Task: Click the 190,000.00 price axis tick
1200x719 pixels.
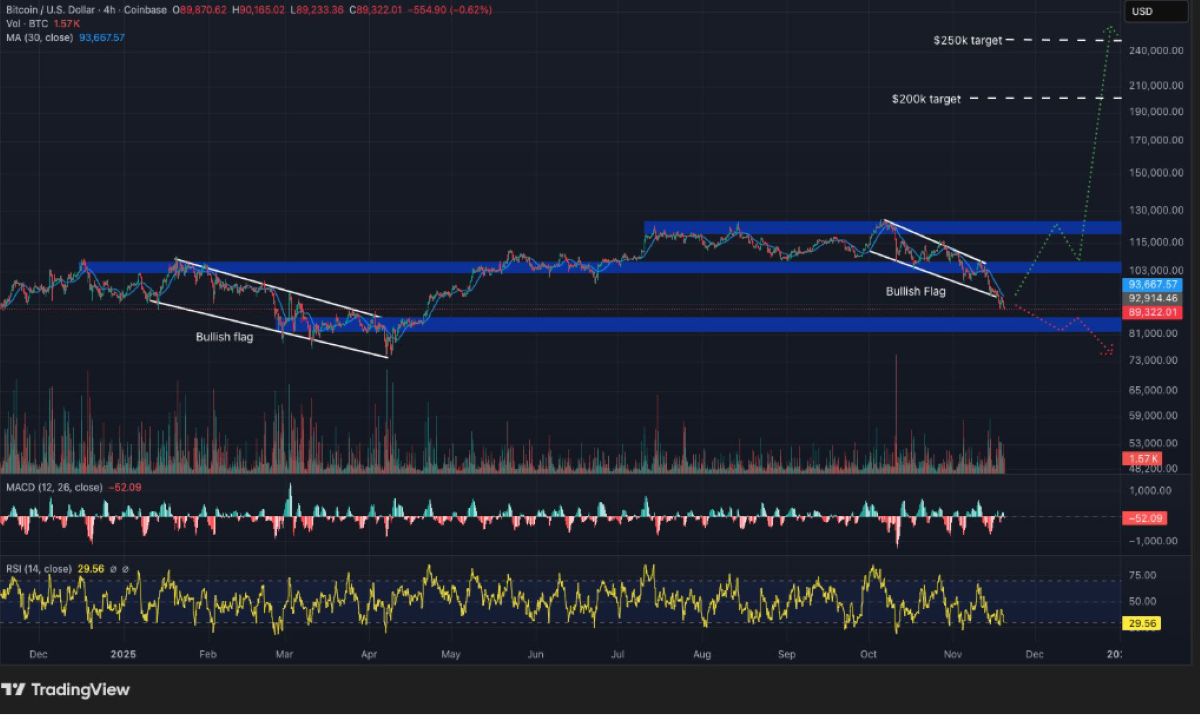Action: pyautogui.click(x=1155, y=111)
